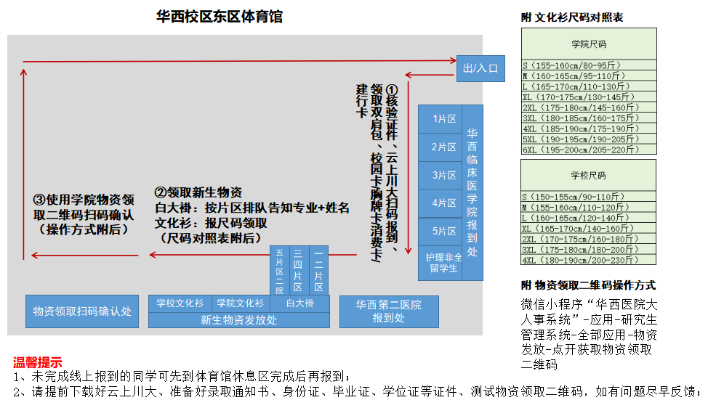The height and width of the screenshot is (409, 708).
Task: Click the 新生物资发放处 bar
Action: (237, 320)
